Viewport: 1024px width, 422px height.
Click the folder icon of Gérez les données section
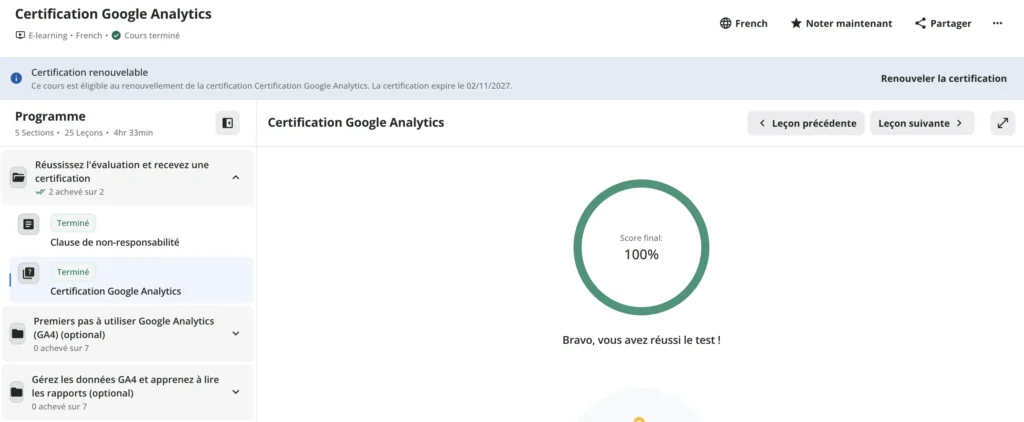[x=18, y=392]
